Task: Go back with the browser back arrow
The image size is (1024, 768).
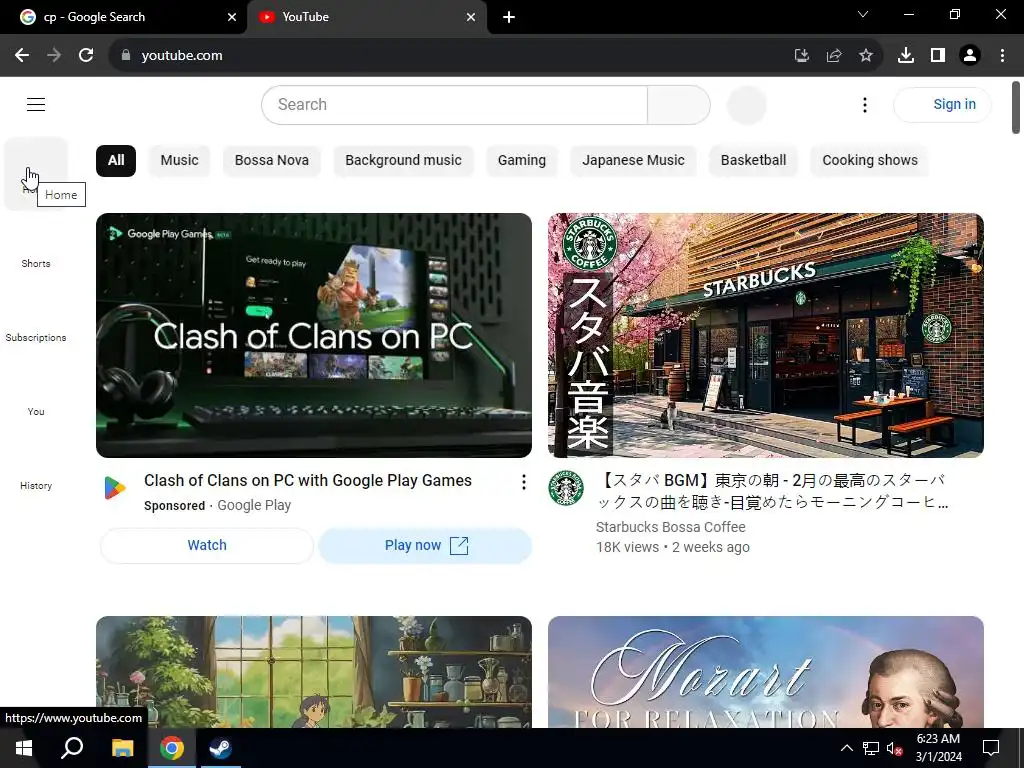Action: tap(22, 56)
